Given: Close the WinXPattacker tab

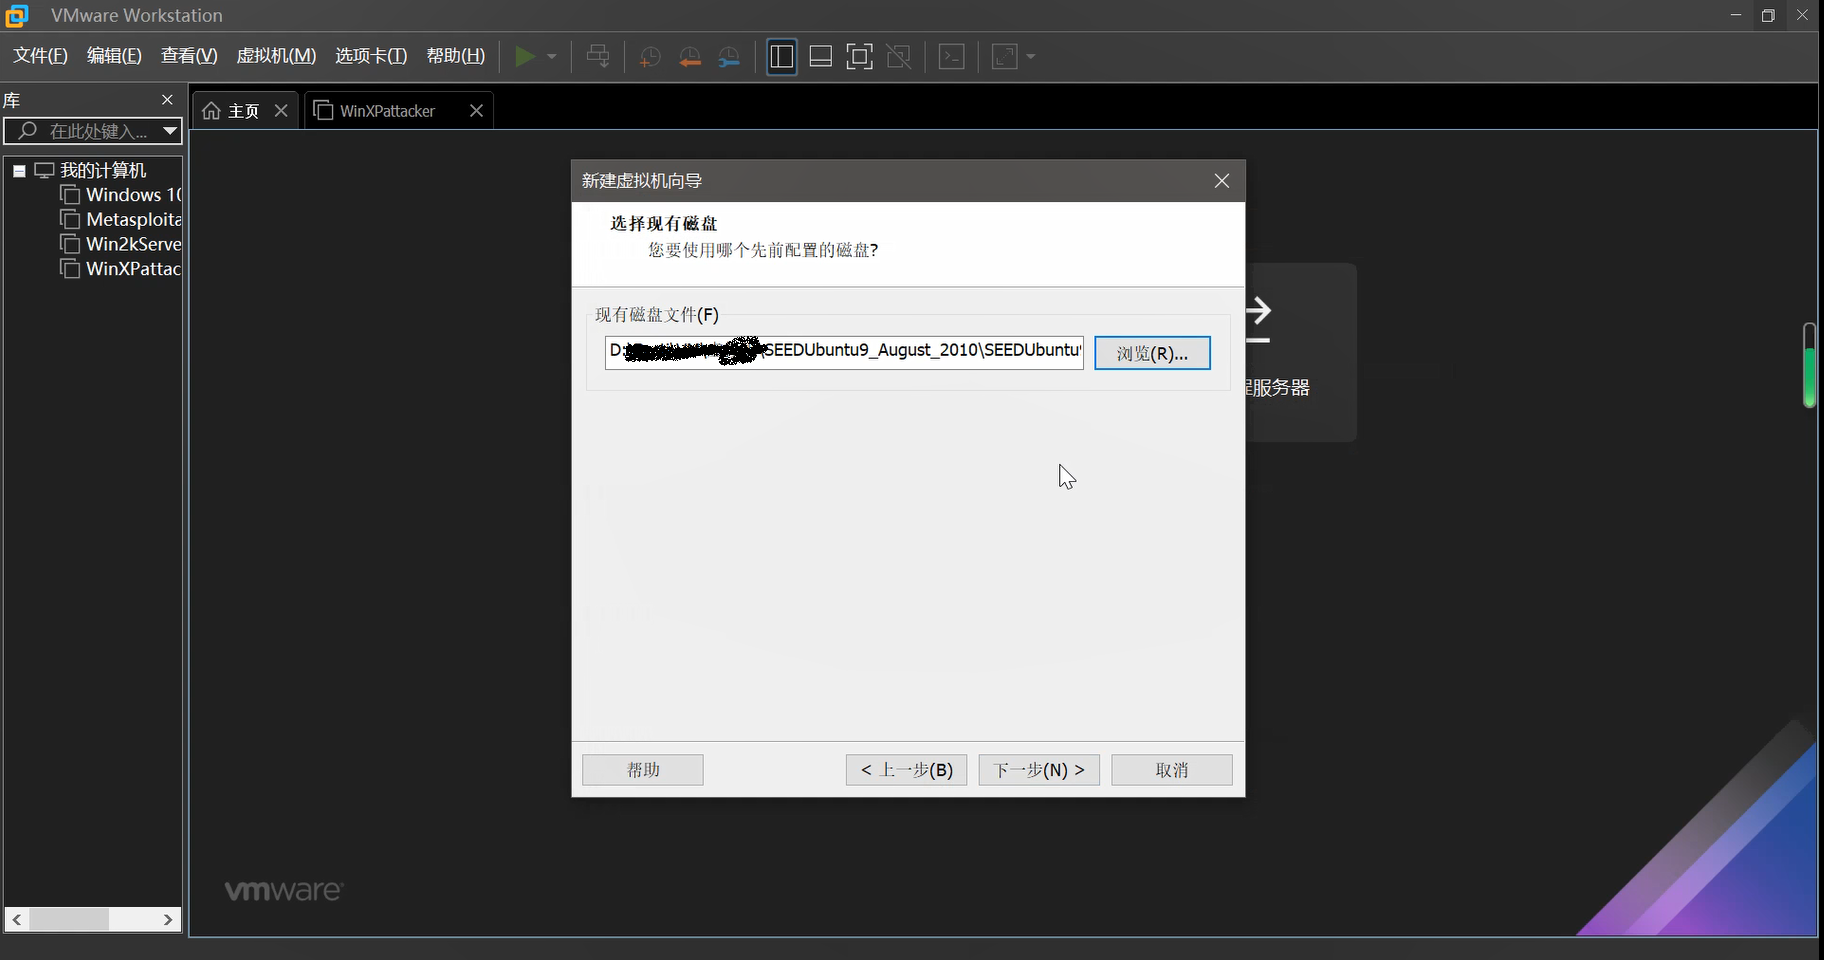Looking at the screenshot, I should tap(476, 111).
